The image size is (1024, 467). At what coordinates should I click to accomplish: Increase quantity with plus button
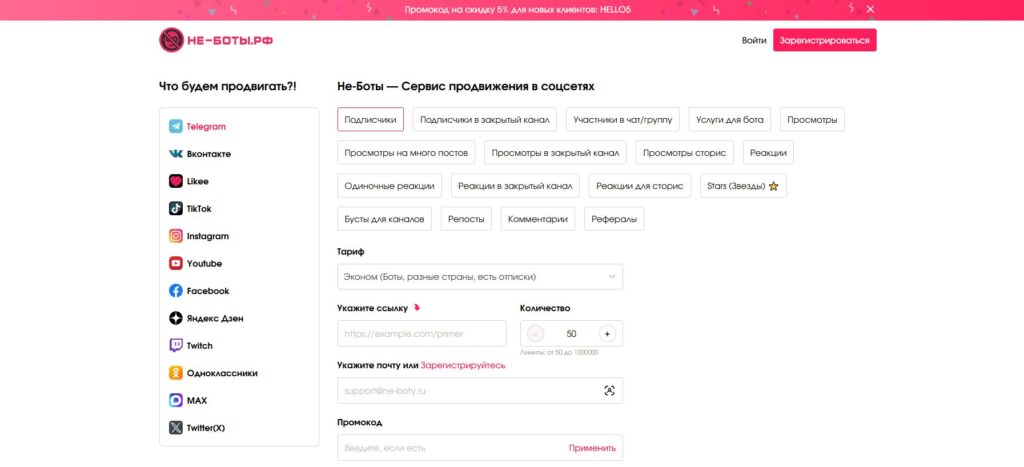click(x=607, y=334)
